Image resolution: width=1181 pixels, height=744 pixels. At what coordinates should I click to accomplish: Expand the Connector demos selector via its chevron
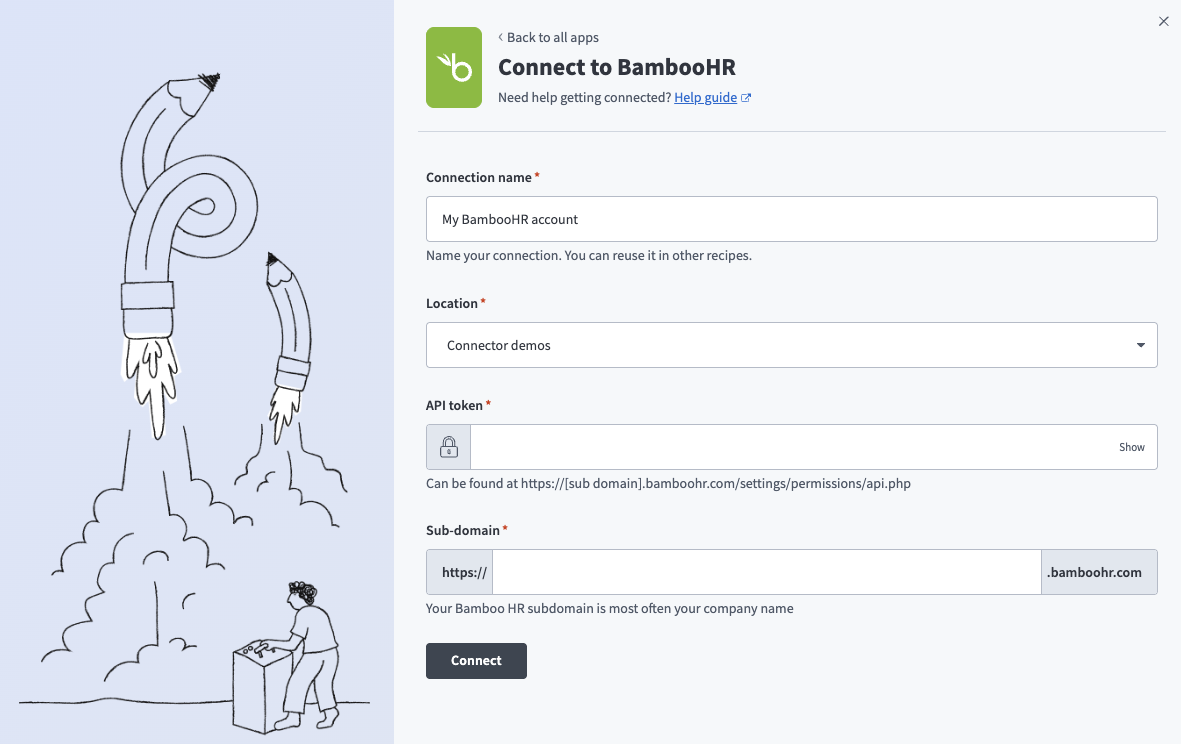tap(1139, 344)
